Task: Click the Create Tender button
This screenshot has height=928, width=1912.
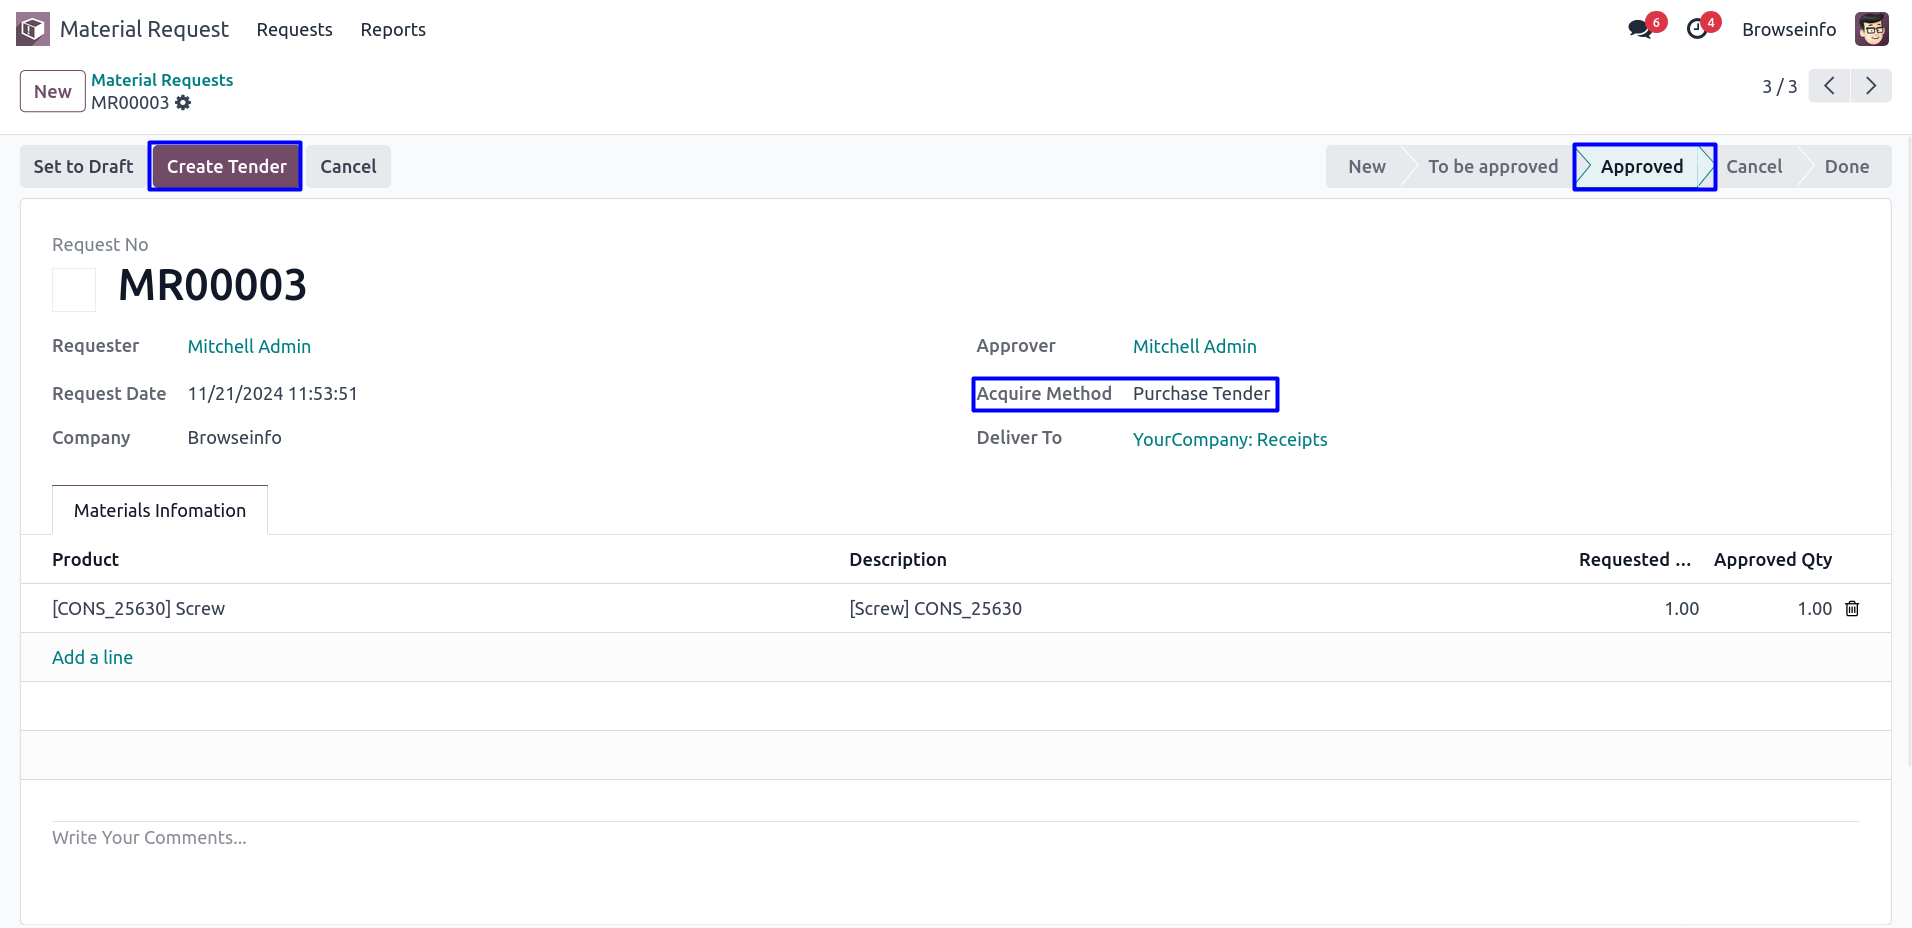Action: (x=226, y=167)
